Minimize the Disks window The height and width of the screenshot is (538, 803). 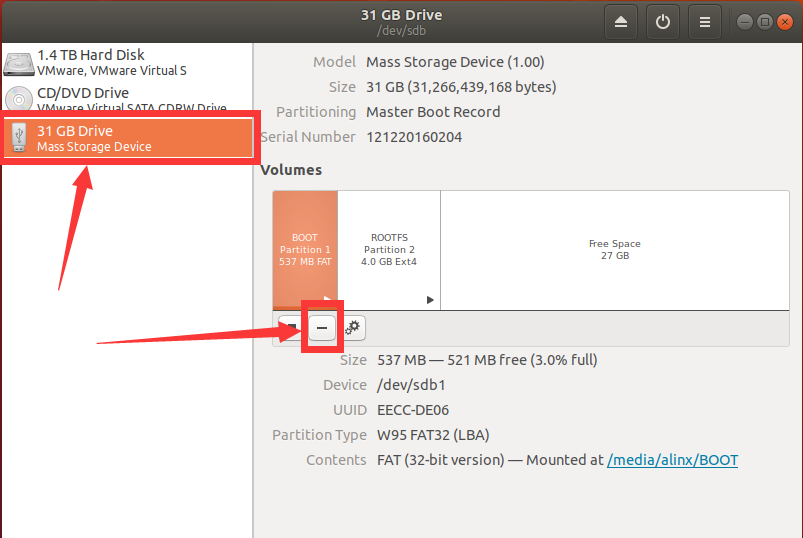pos(745,22)
